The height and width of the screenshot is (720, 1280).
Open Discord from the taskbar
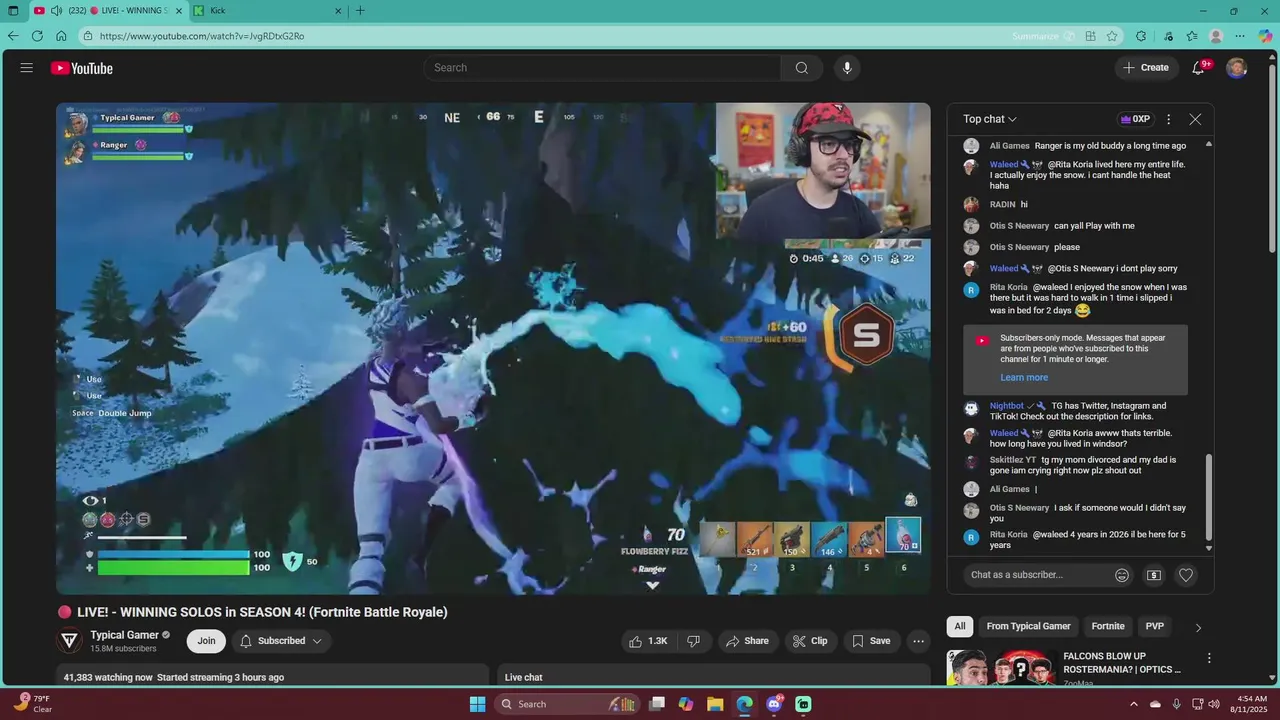pos(774,704)
